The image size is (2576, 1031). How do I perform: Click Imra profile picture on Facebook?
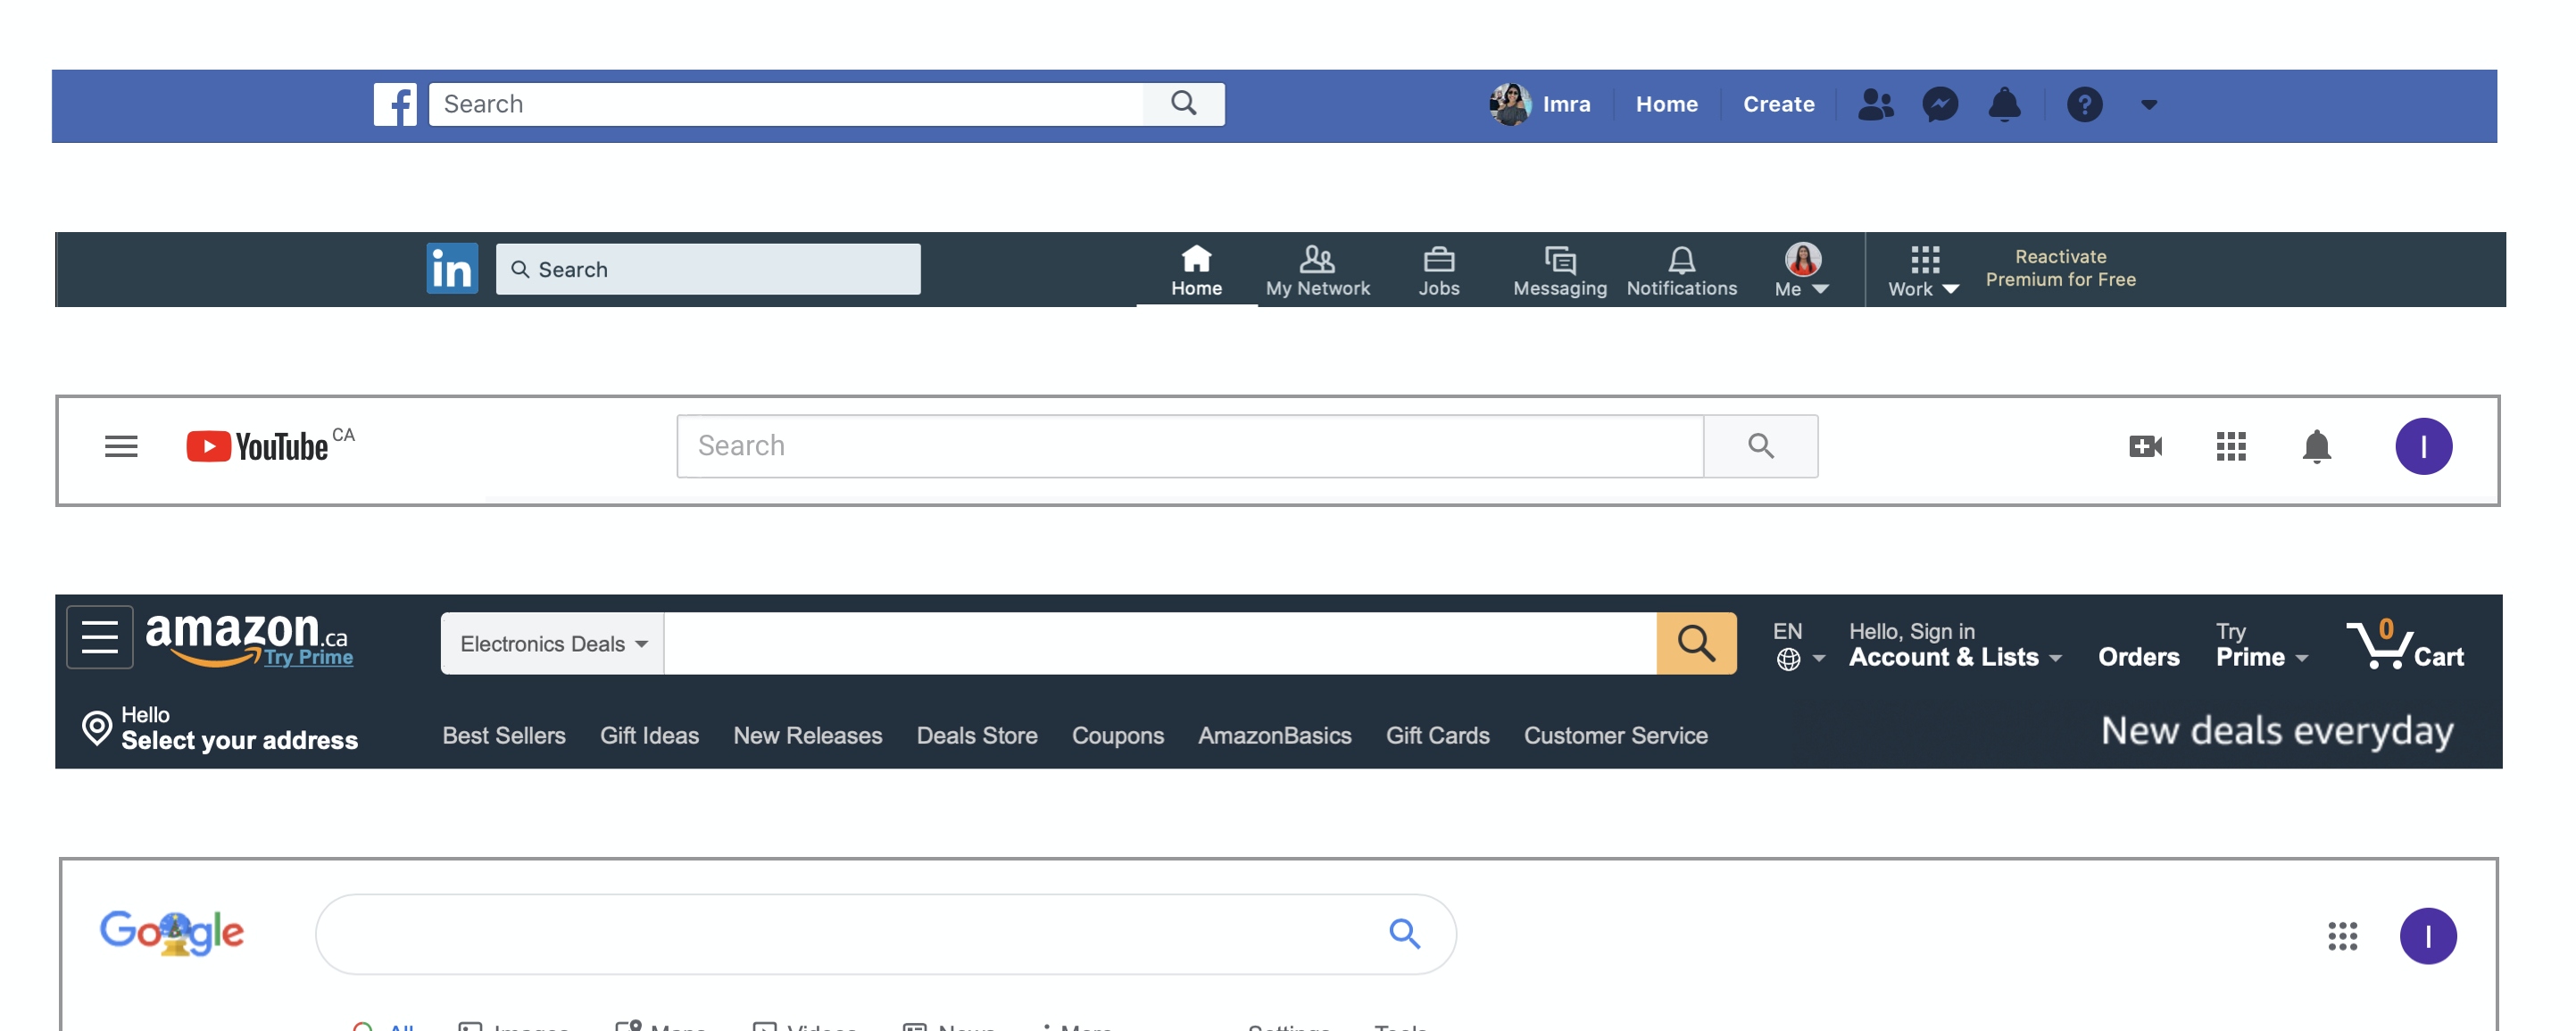(x=1509, y=104)
